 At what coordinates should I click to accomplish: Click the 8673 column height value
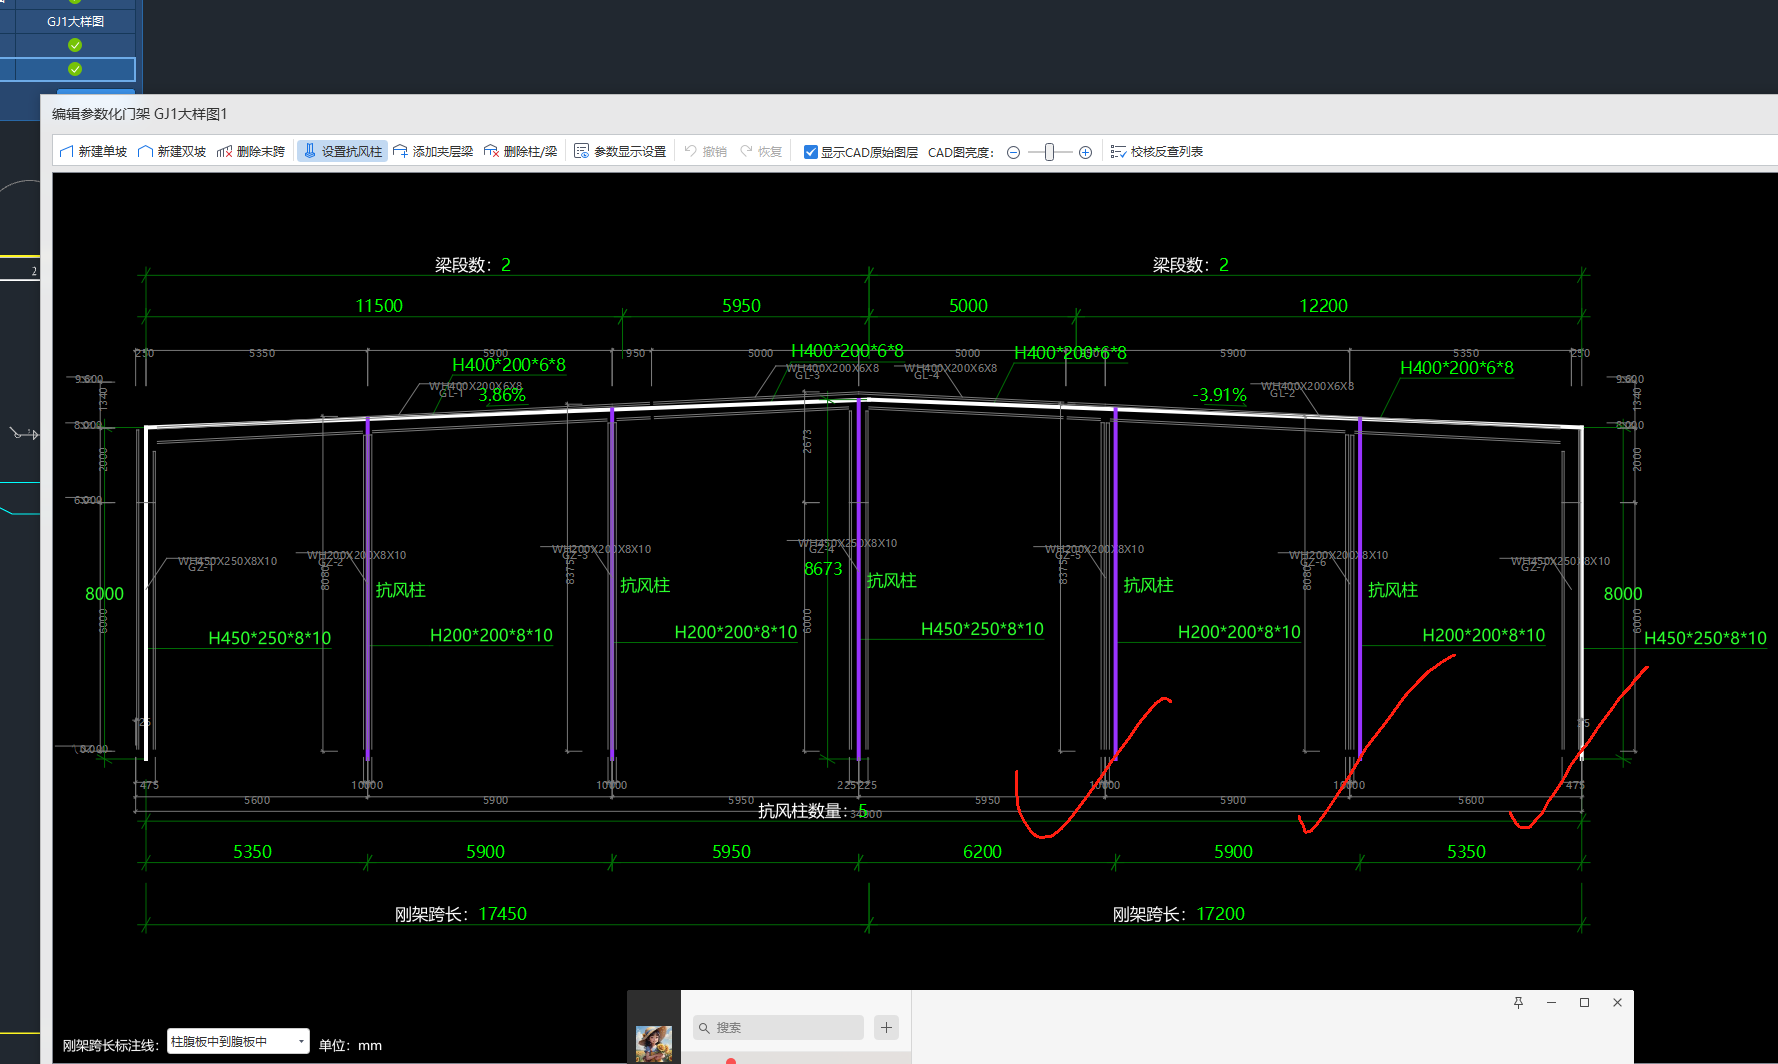823,569
